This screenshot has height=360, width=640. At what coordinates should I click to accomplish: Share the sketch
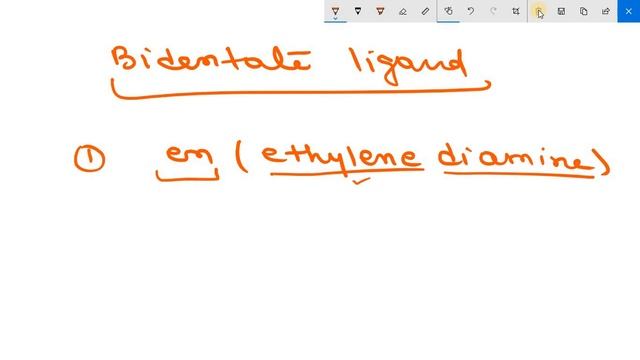(606, 11)
